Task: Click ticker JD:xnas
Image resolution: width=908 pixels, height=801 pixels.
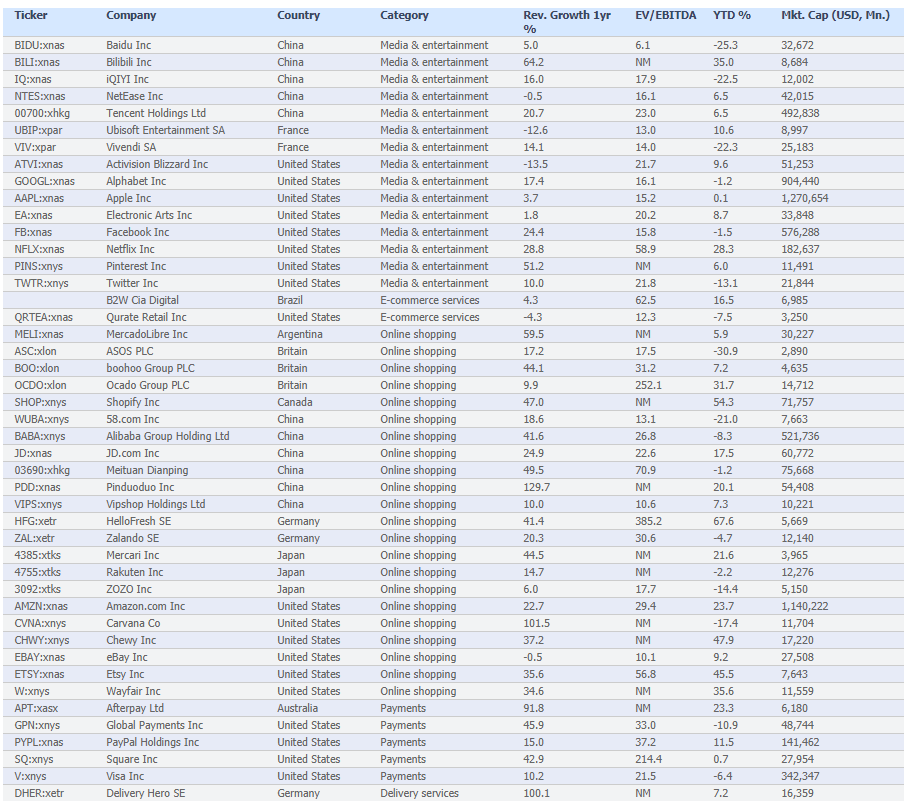Action: coord(33,453)
